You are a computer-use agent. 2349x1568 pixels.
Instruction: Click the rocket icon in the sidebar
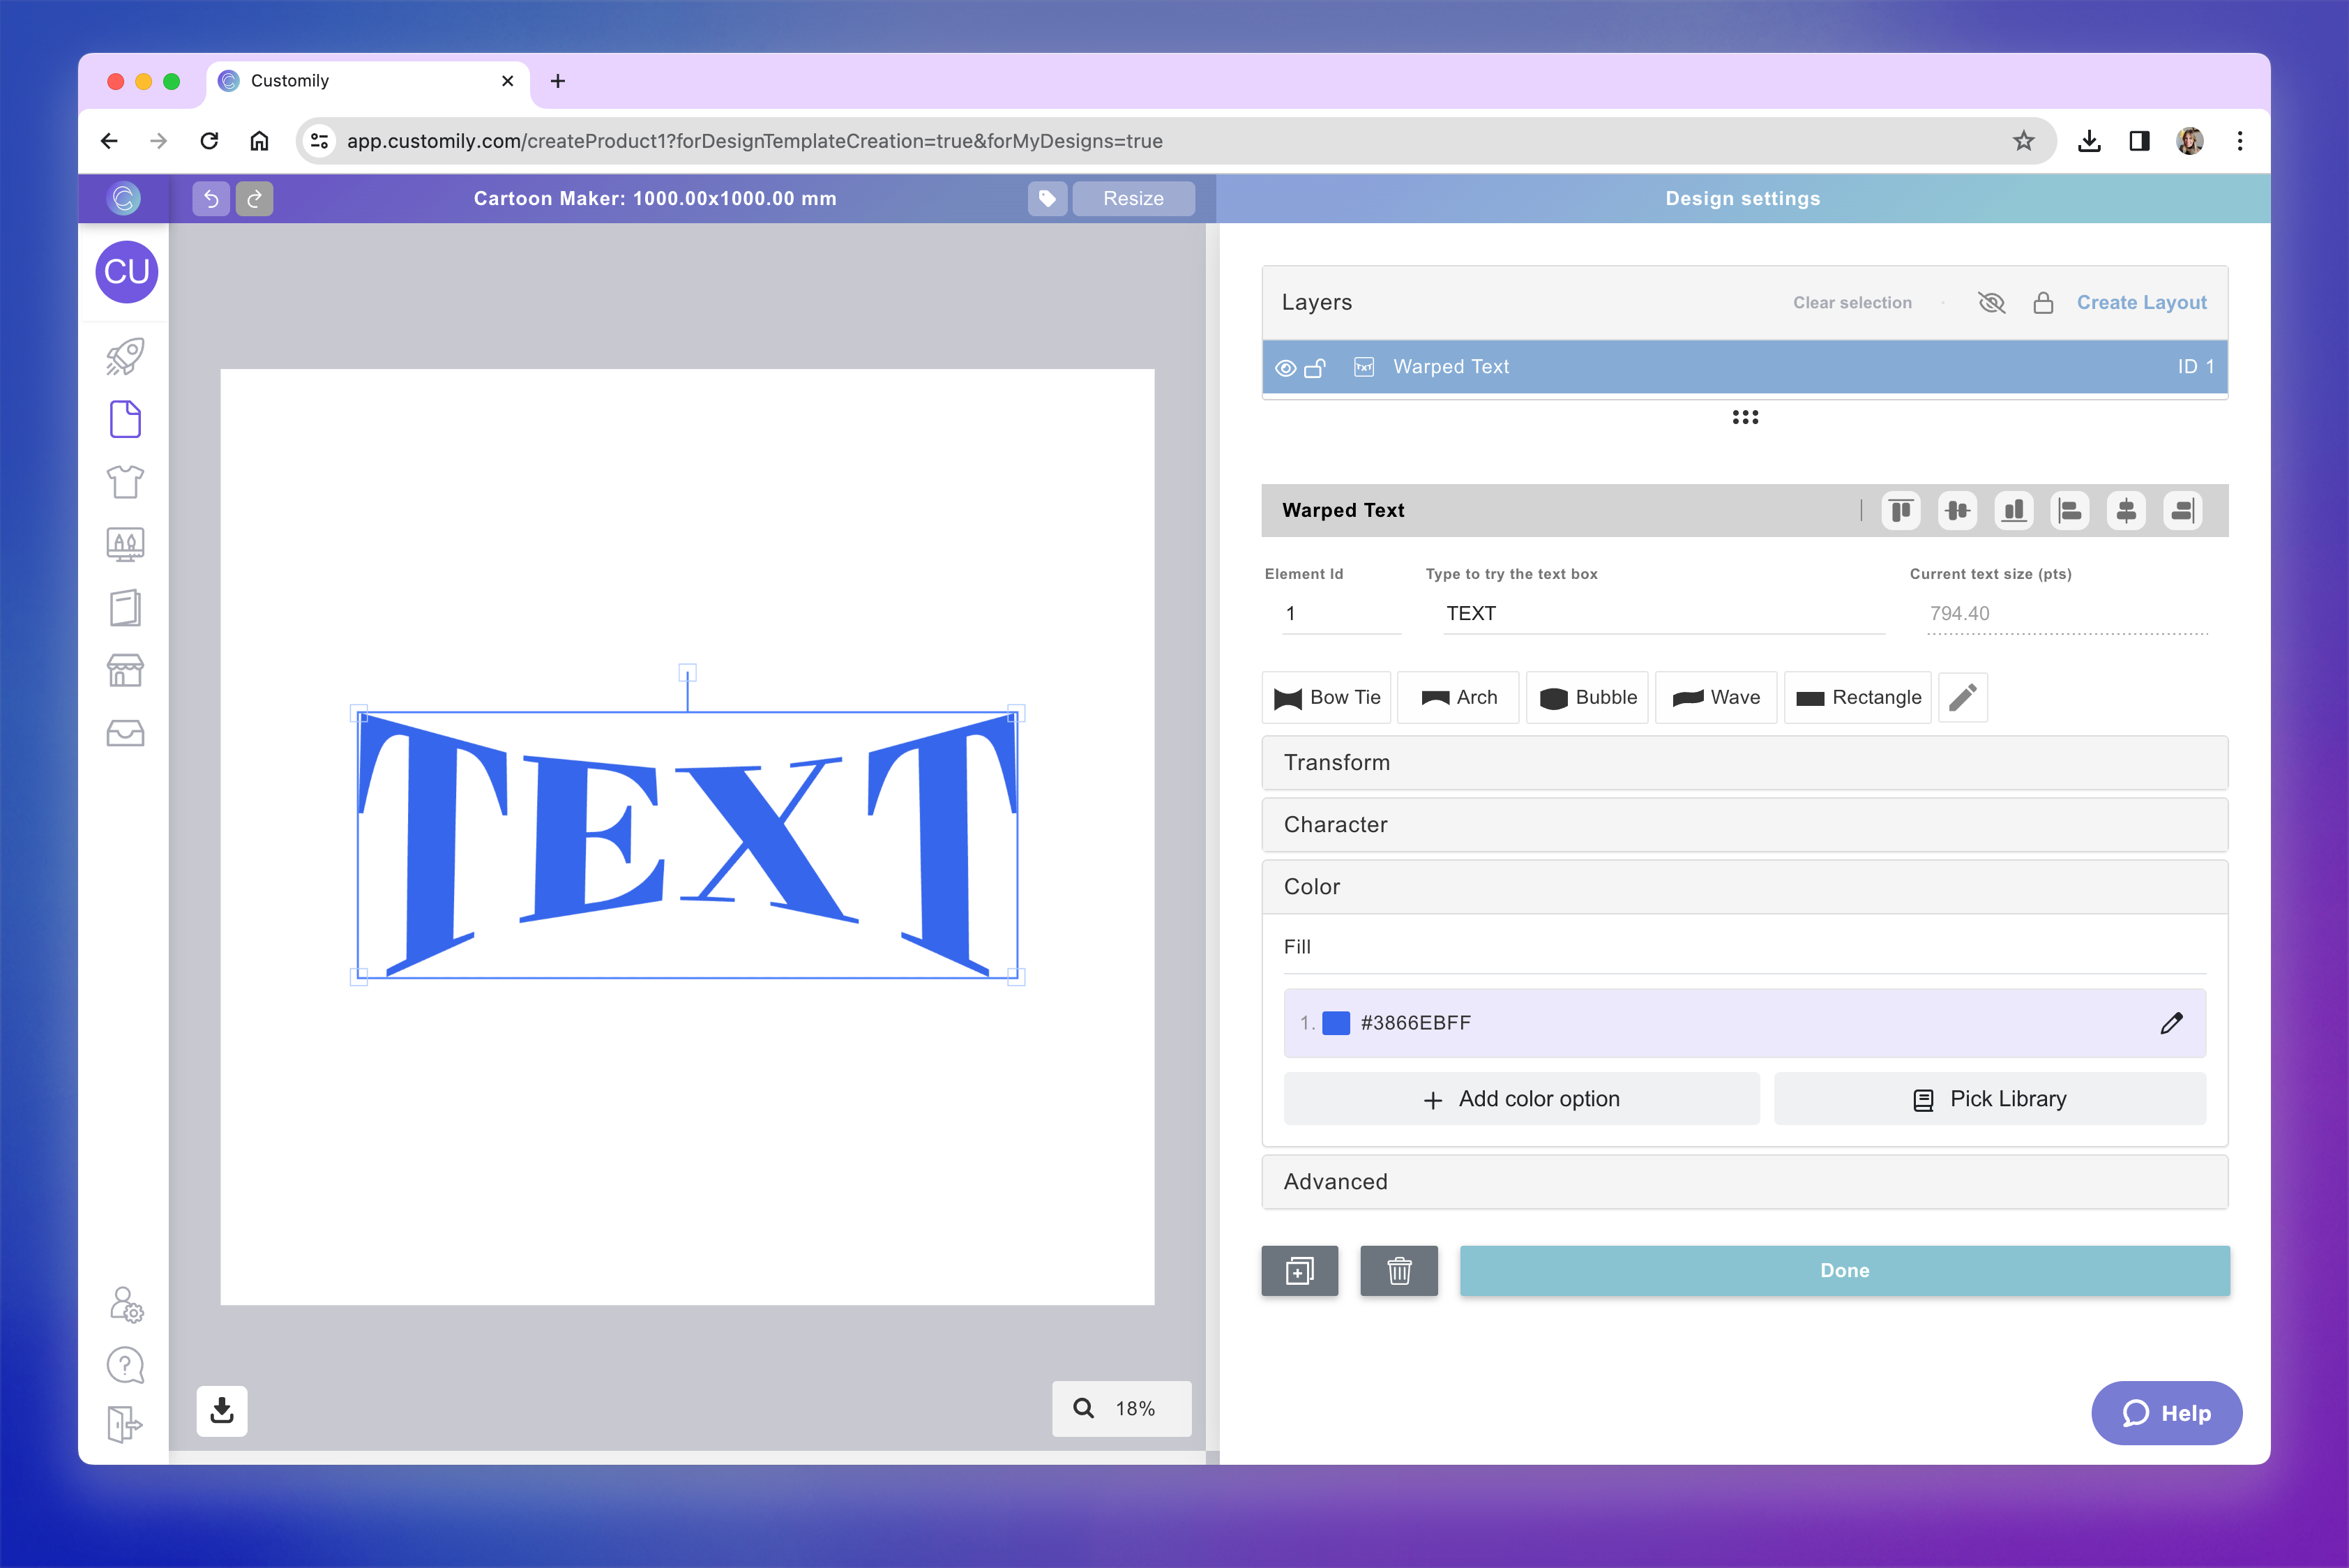[125, 357]
